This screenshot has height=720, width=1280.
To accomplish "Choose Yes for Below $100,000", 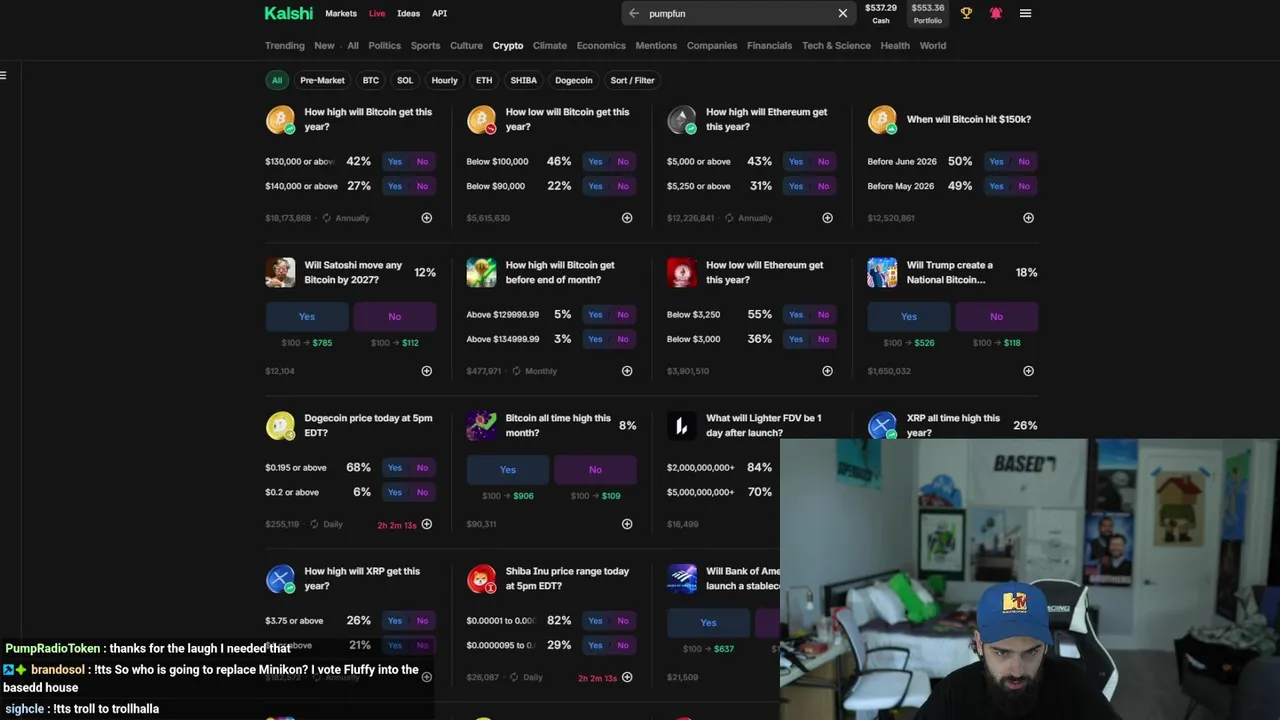I will [x=596, y=161].
